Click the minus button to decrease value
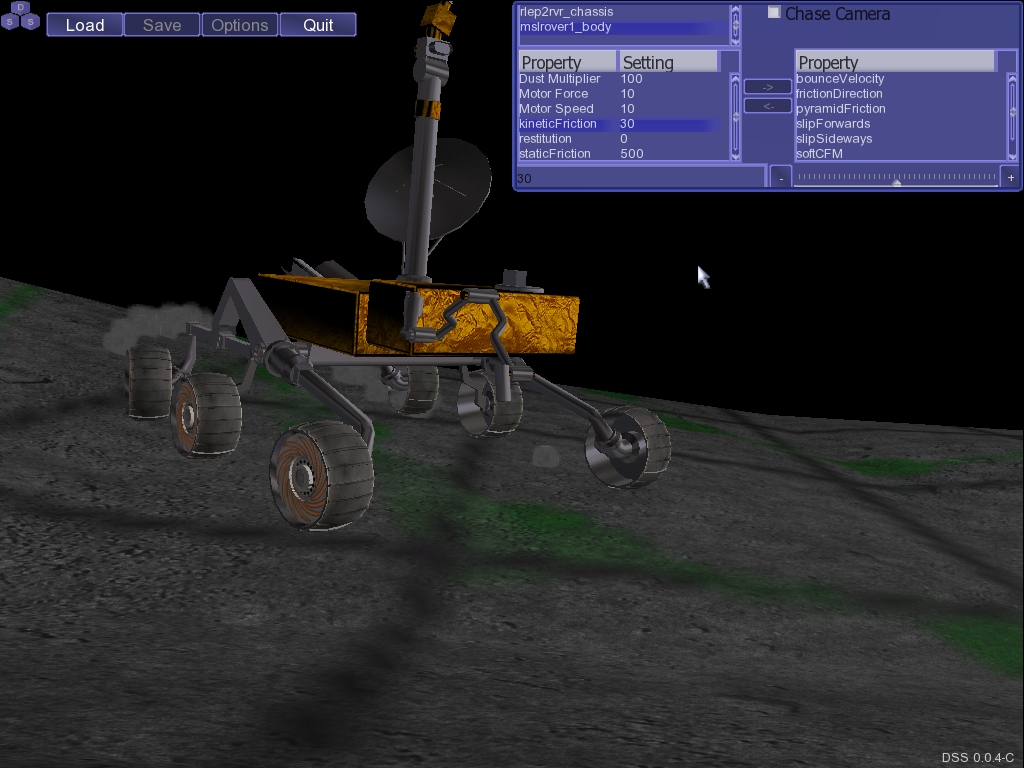Image resolution: width=1024 pixels, height=768 pixels. pyautogui.click(x=781, y=178)
